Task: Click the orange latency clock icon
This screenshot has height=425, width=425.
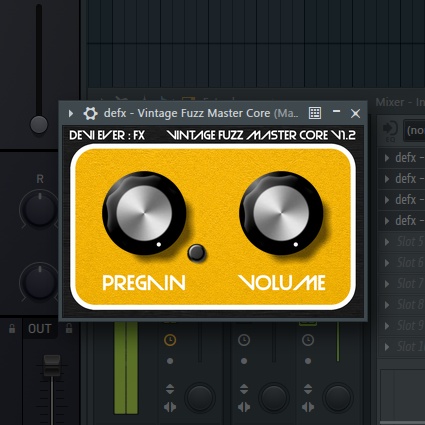Action: point(170,340)
